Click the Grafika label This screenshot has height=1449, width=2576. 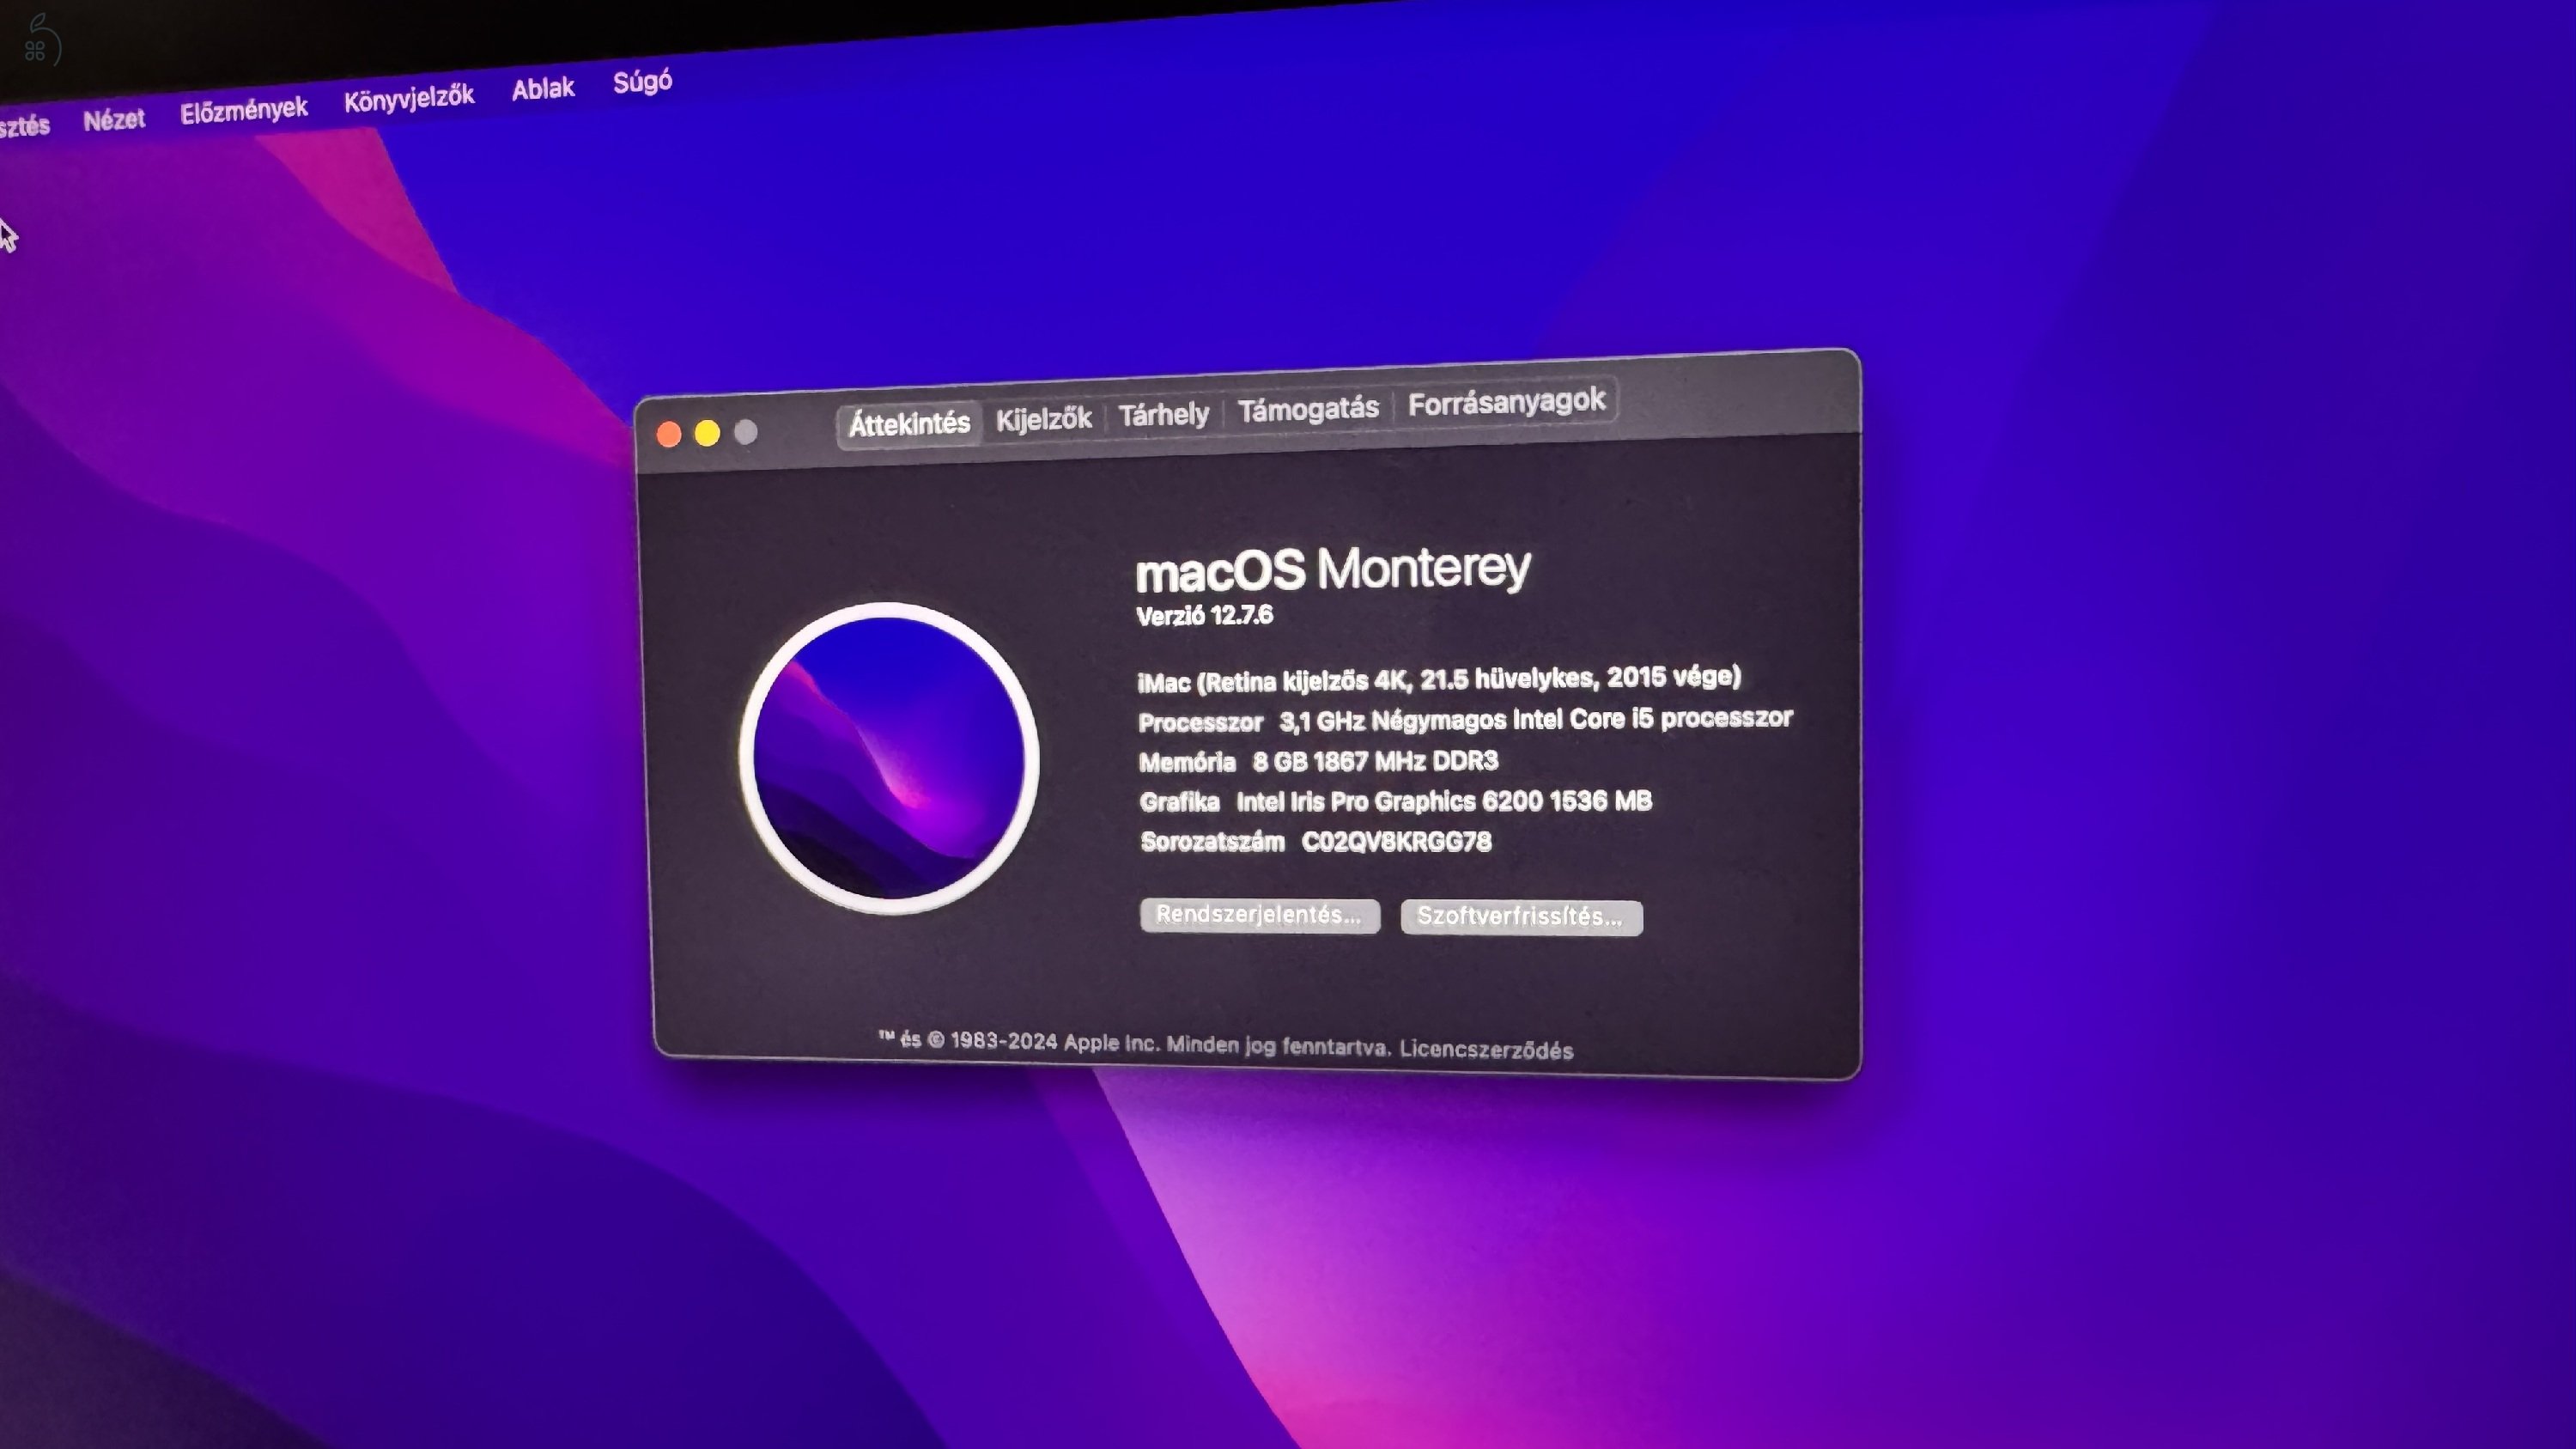click(1179, 802)
